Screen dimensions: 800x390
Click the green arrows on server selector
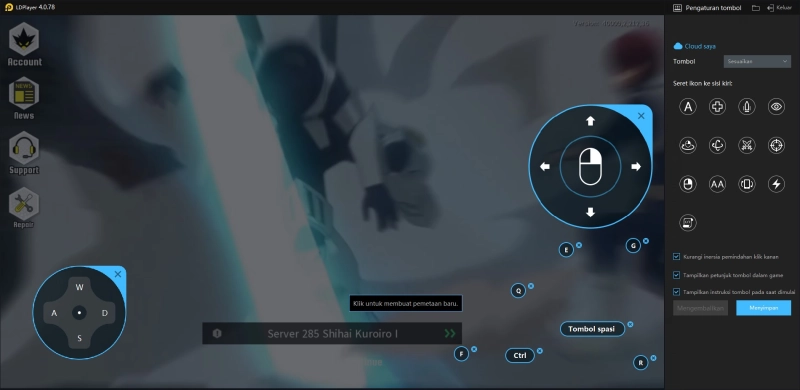[x=449, y=333]
